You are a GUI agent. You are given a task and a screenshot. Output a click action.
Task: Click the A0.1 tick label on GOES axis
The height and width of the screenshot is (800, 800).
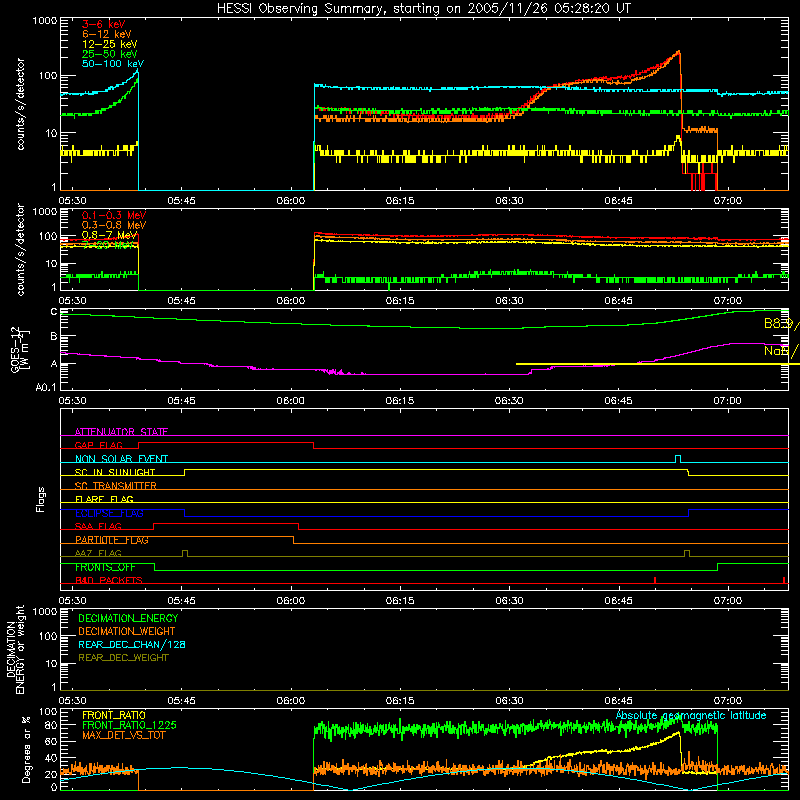point(46,387)
